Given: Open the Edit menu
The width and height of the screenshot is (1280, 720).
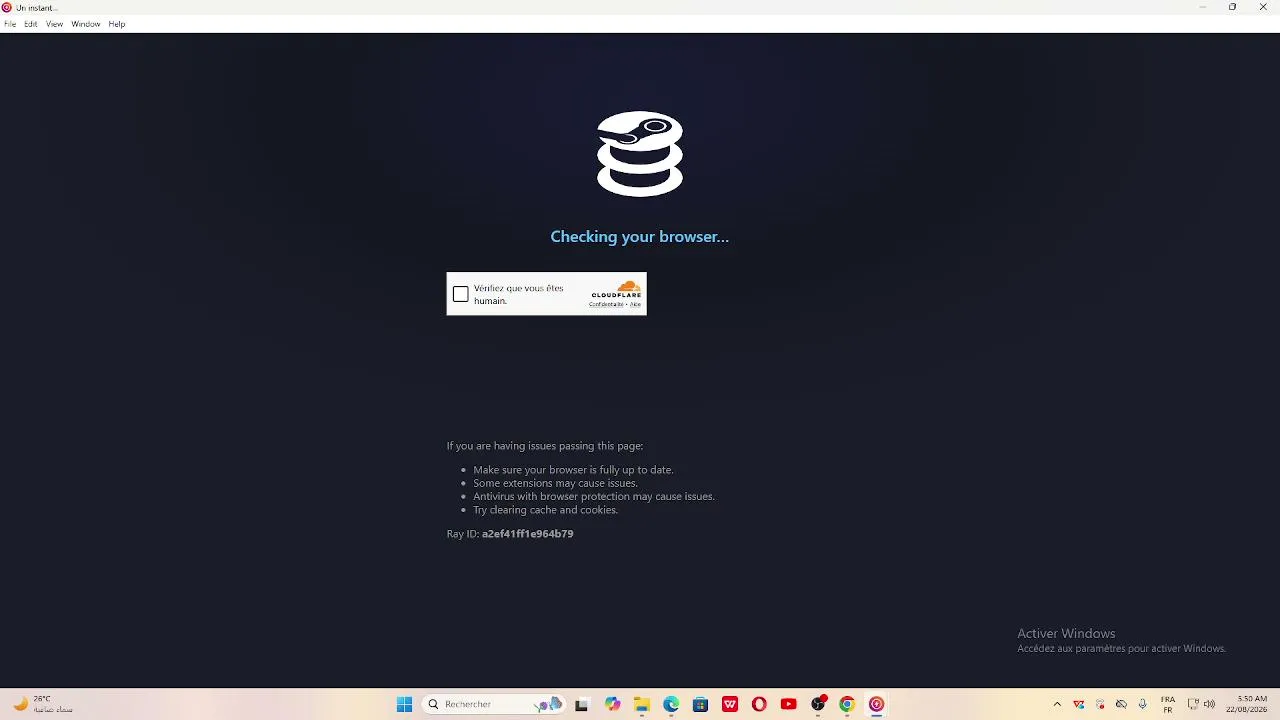Looking at the screenshot, I should (31, 24).
